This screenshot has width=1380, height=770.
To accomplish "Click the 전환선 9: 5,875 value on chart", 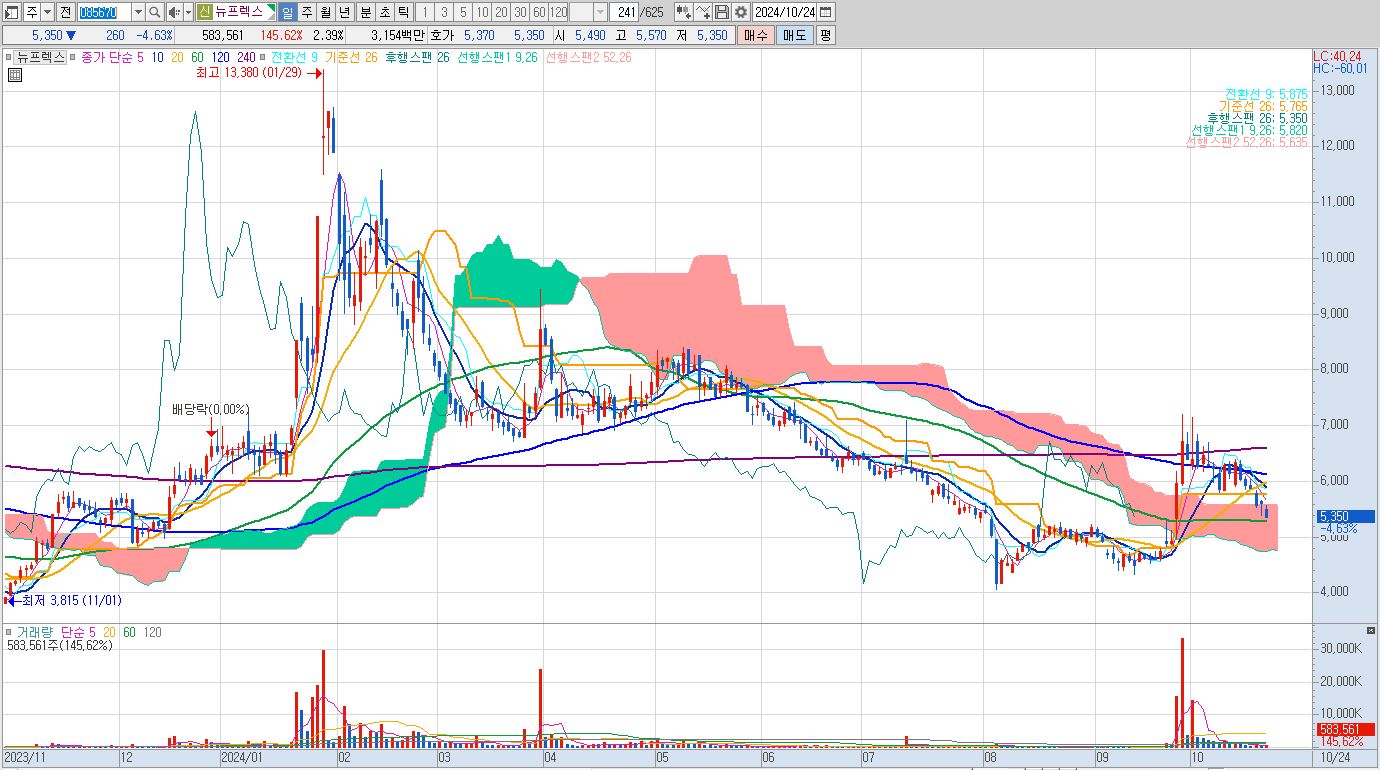I will point(1265,94).
